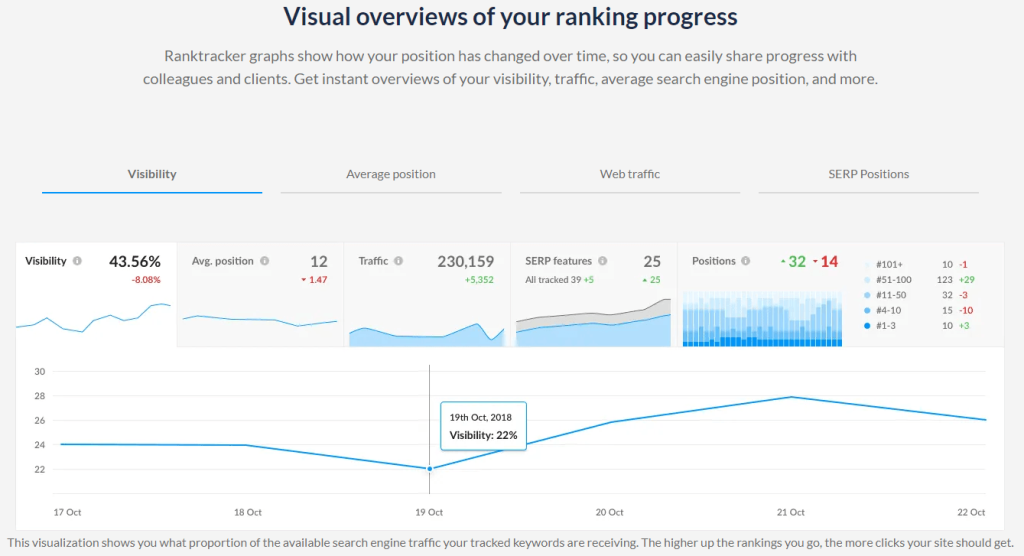The width and height of the screenshot is (1024, 556).
Task: Select the Web traffic tab
Action: (629, 174)
